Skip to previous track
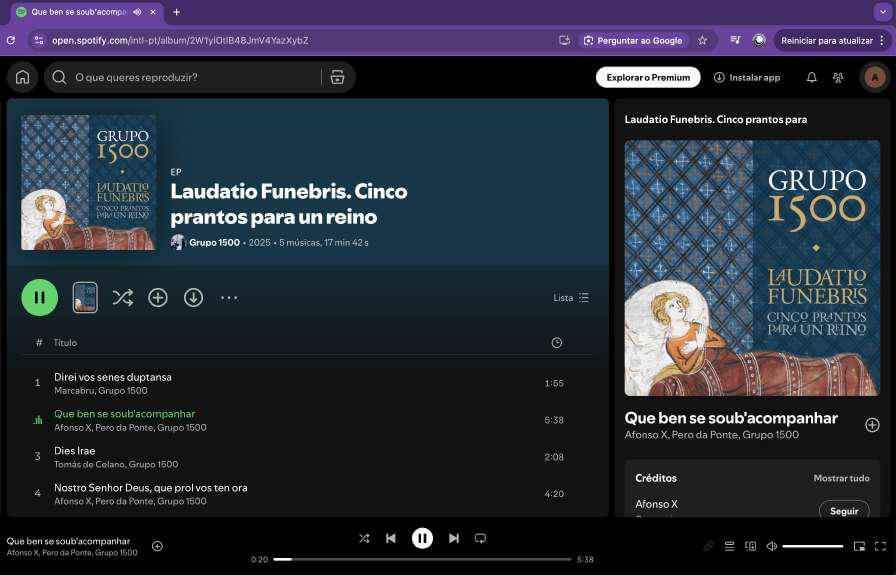 [391, 538]
